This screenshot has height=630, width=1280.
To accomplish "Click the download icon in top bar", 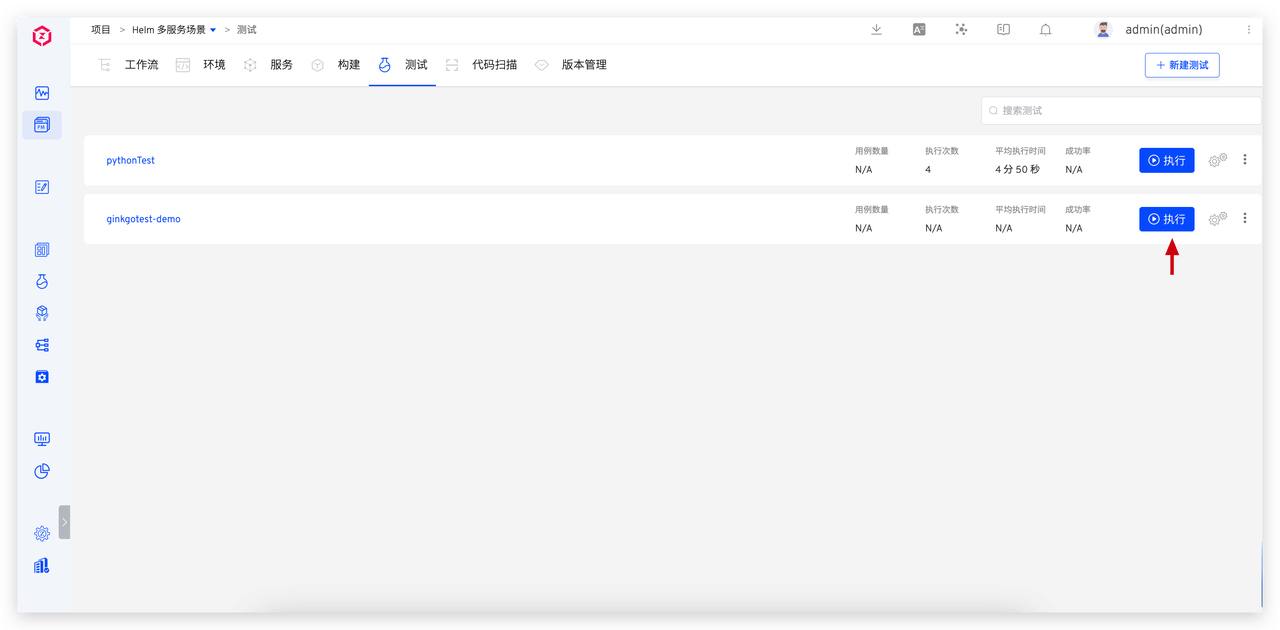I will pyautogui.click(x=876, y=30).
